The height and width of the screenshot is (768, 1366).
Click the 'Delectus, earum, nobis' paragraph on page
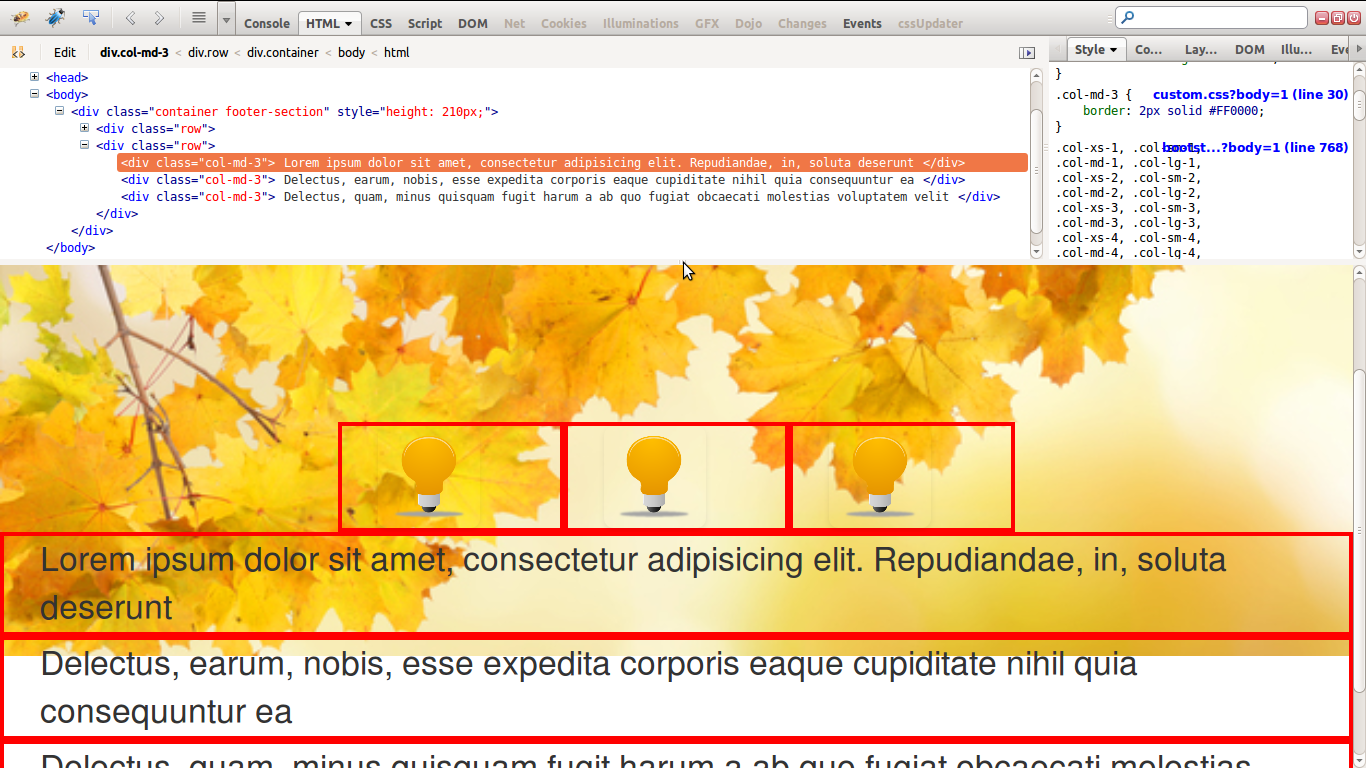click(588, 687)
